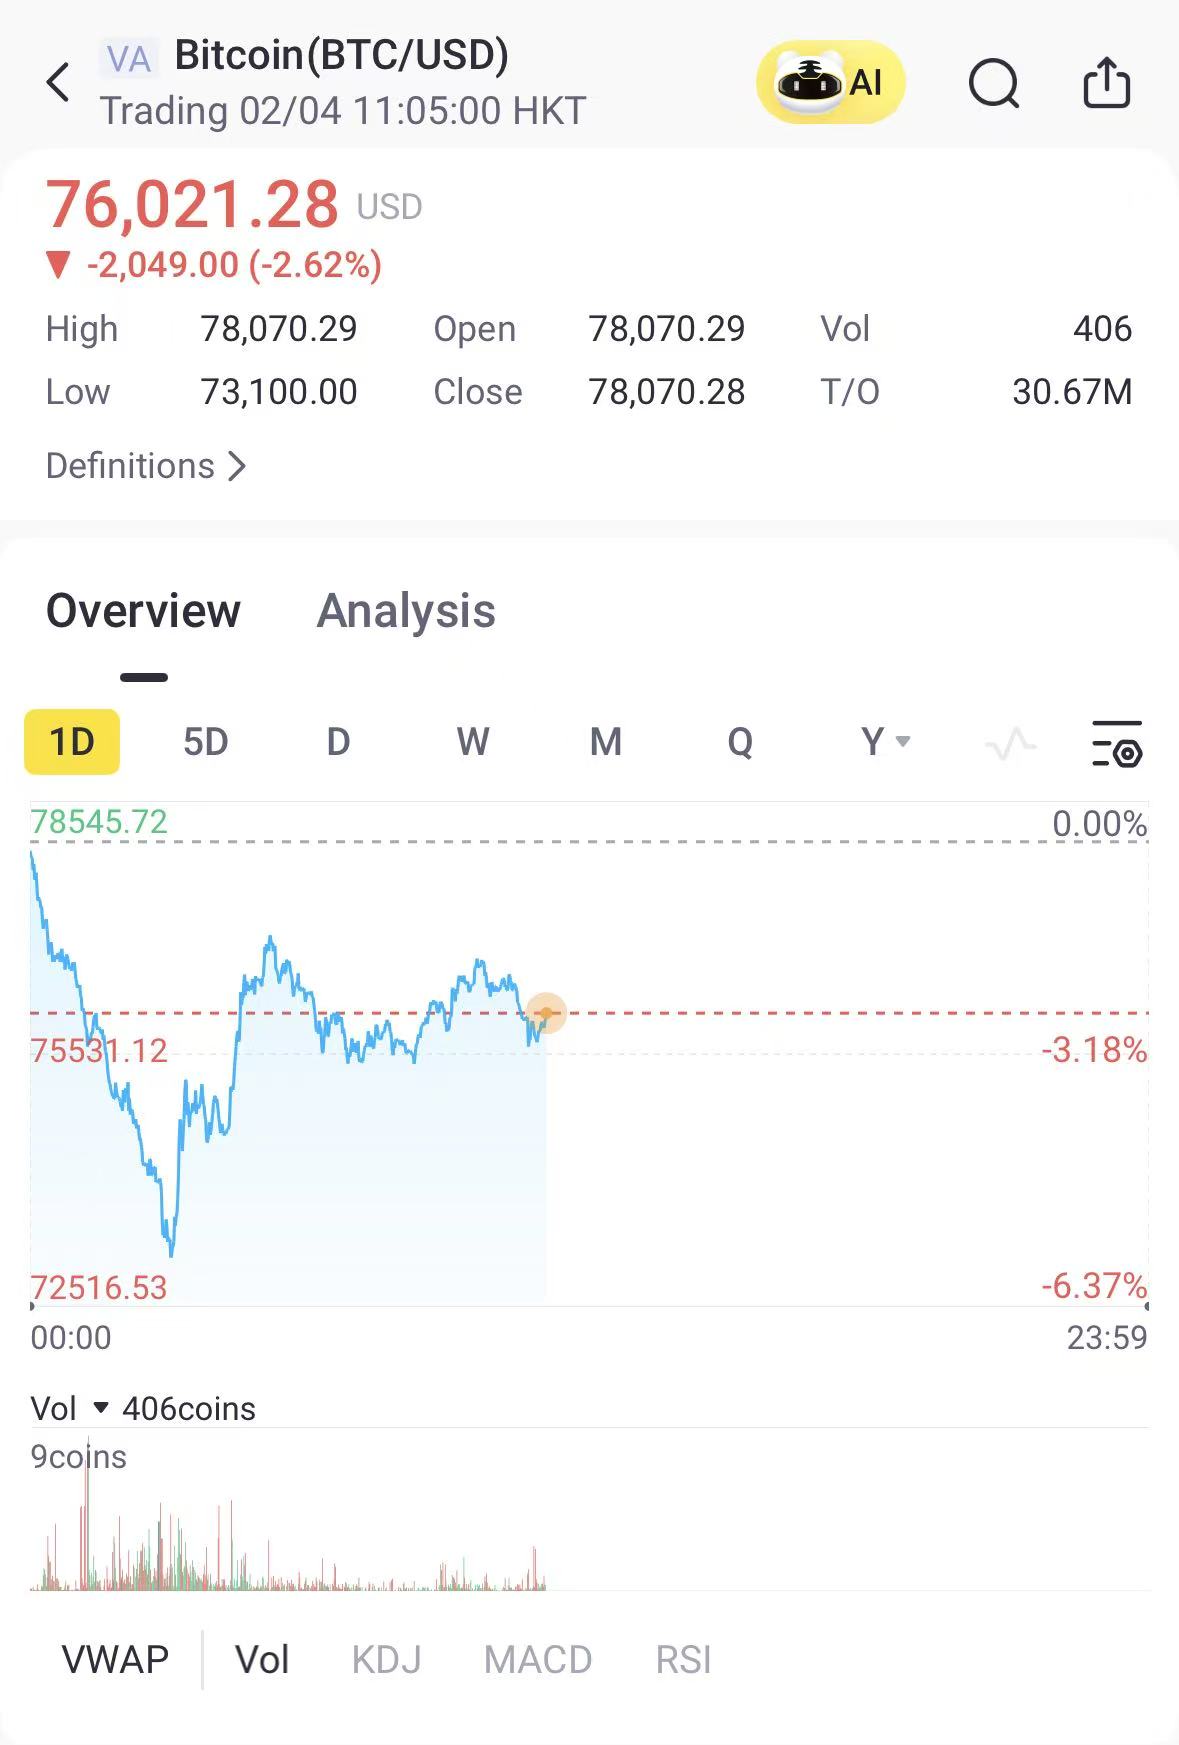
Task: Select the 1D timeframe
Action: coord(72,742)
